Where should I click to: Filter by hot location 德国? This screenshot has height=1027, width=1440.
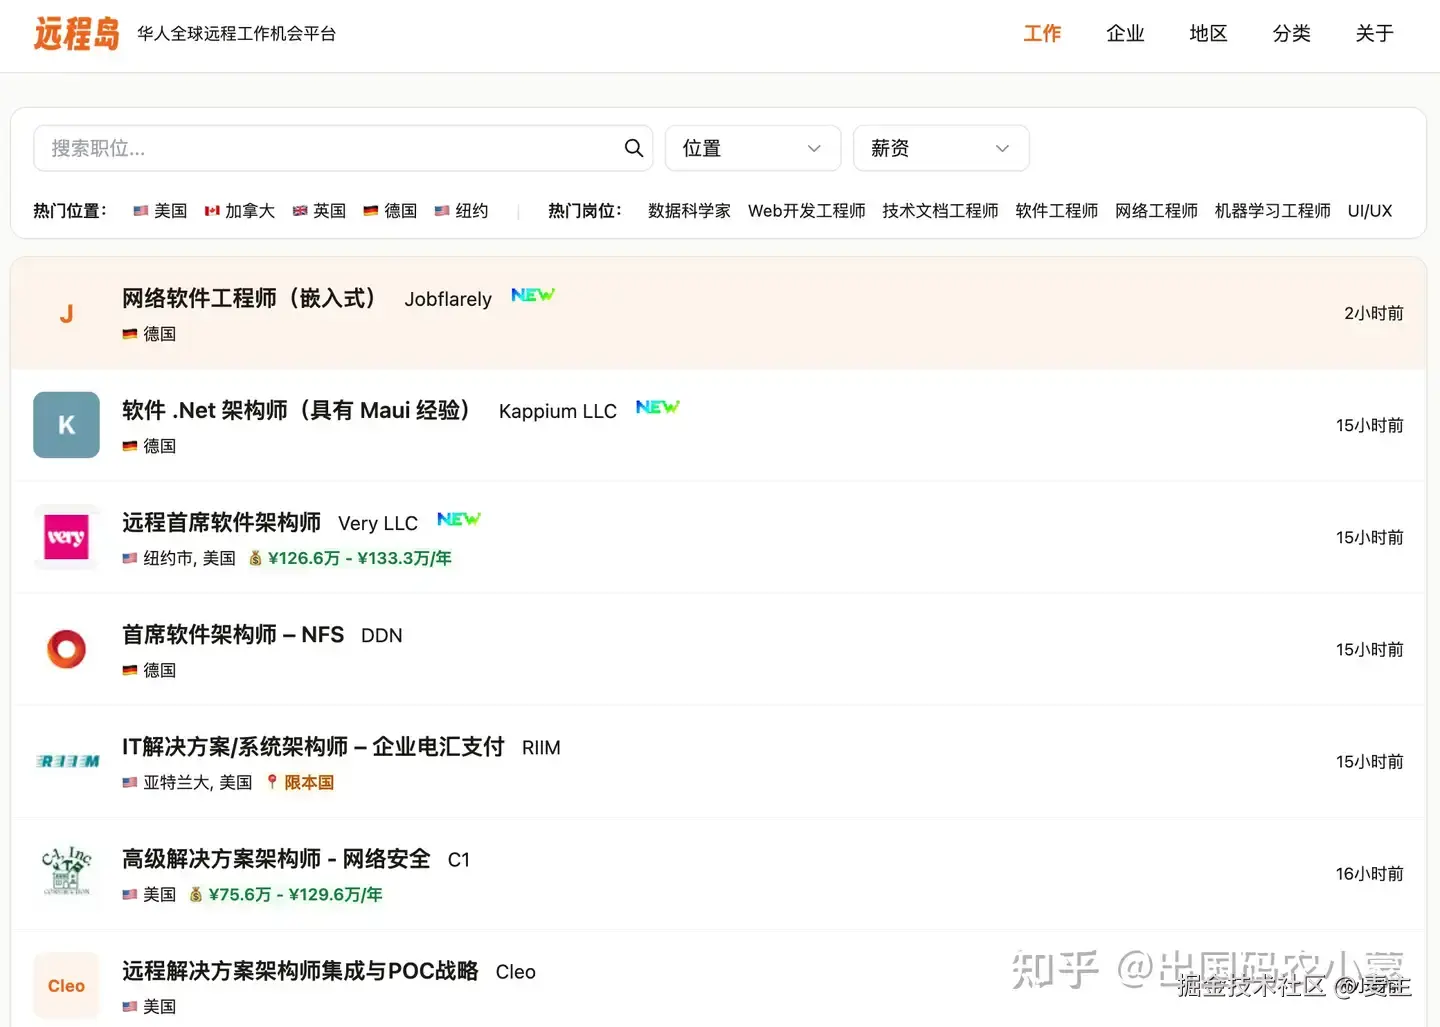tap(390, 211)
